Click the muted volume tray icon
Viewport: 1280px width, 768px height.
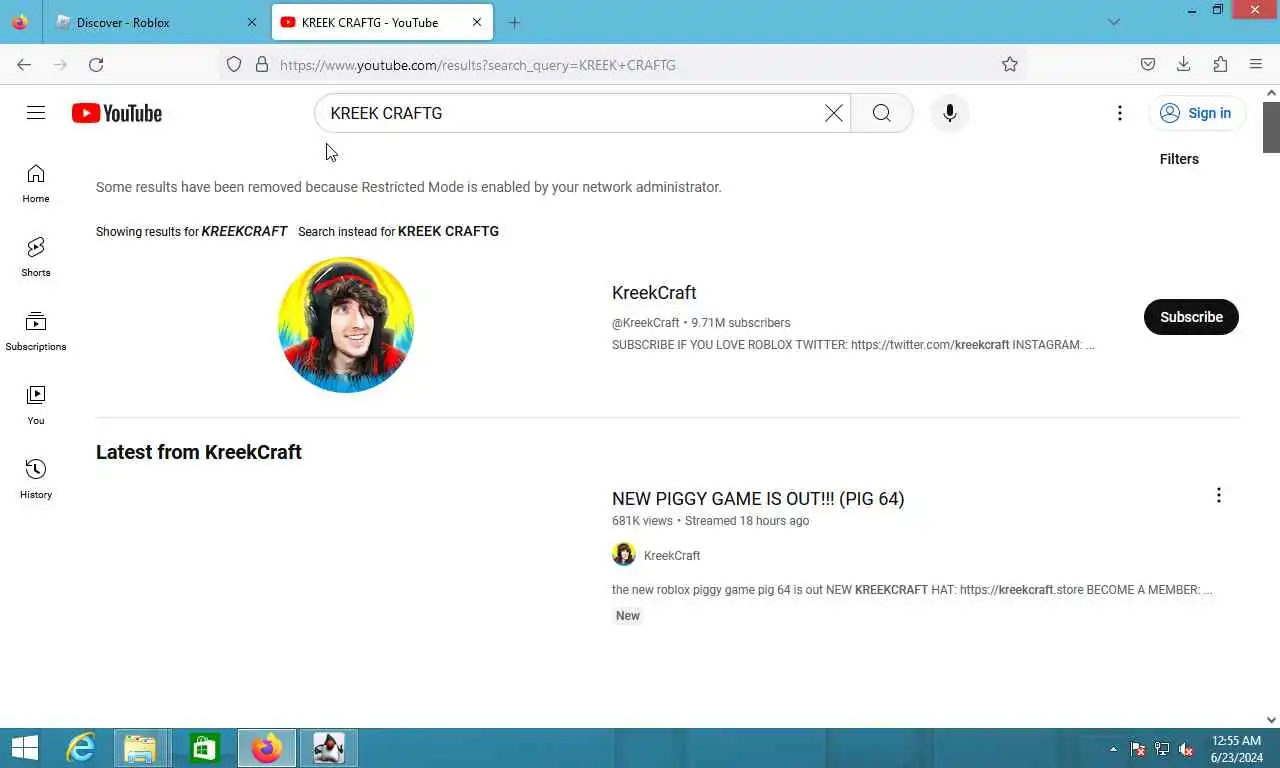click(x=1186, y=749)
